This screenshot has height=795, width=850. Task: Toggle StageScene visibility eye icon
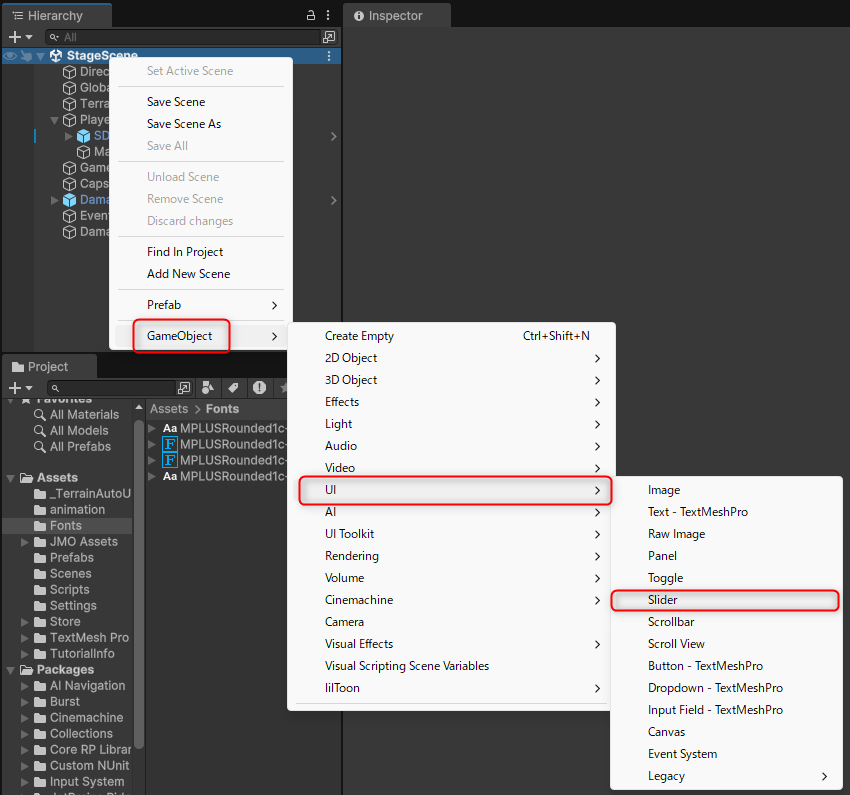pos(10,56)
